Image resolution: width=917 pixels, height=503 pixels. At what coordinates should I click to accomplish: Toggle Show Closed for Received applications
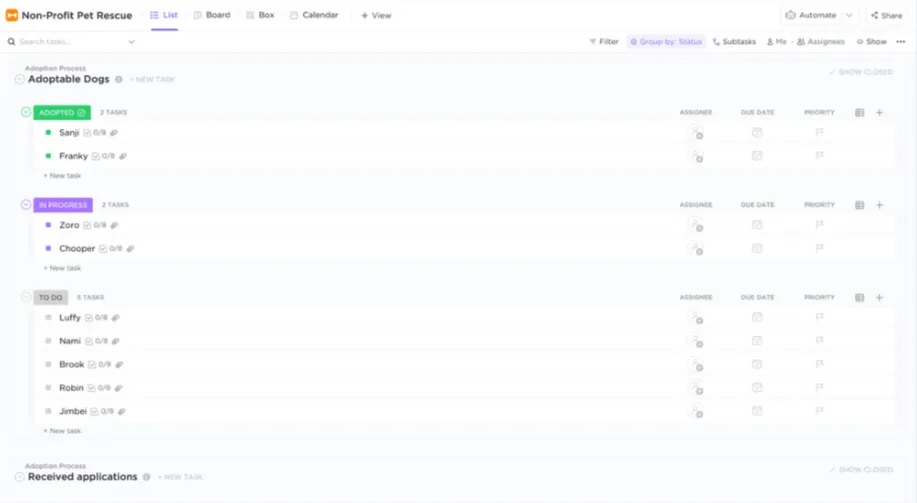(x=861, y=470)
